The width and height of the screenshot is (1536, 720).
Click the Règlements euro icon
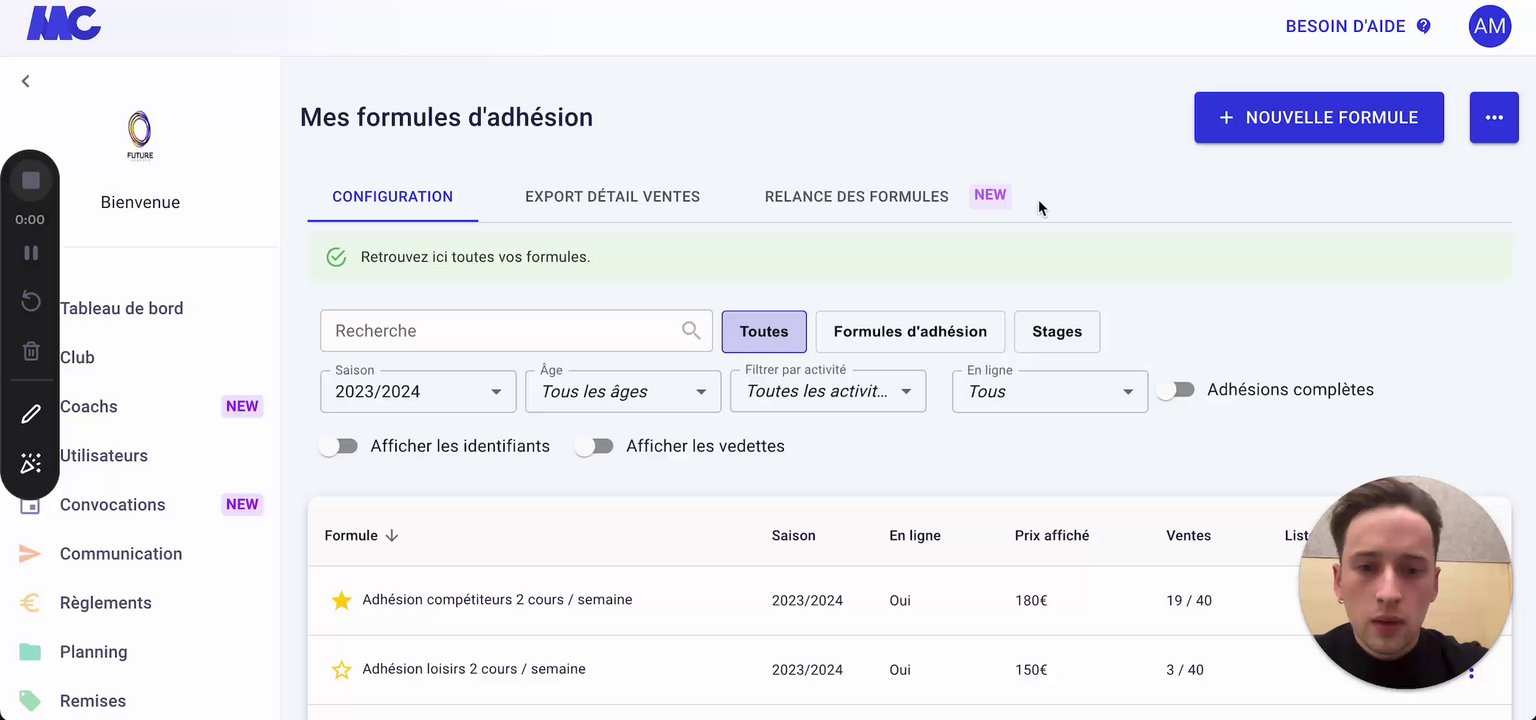pyautogui.click(x=30, y=603)
